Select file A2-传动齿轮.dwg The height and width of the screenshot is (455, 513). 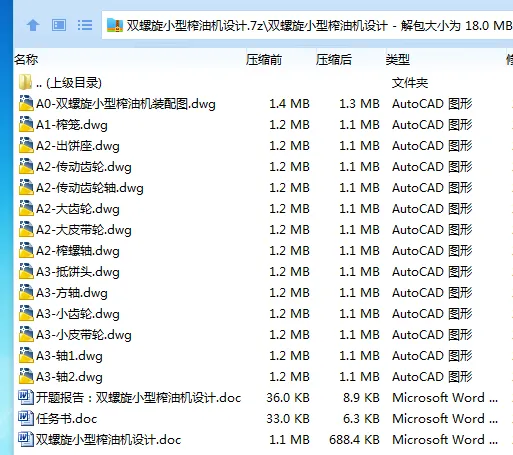coord(84,167)
